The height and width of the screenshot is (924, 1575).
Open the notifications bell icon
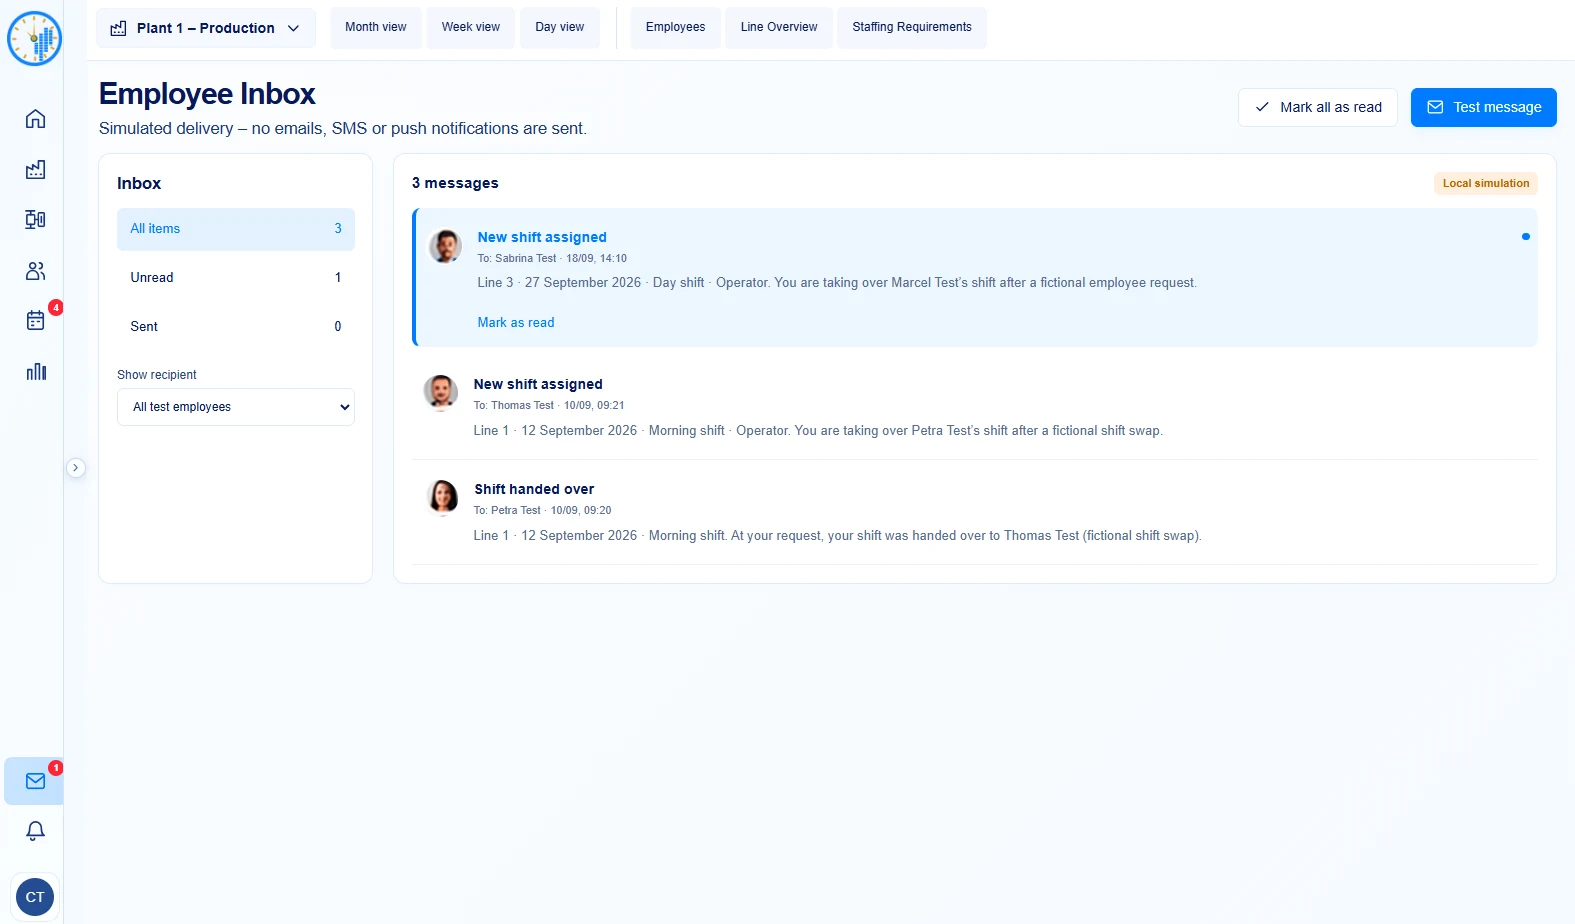click(x=35, y=831)
